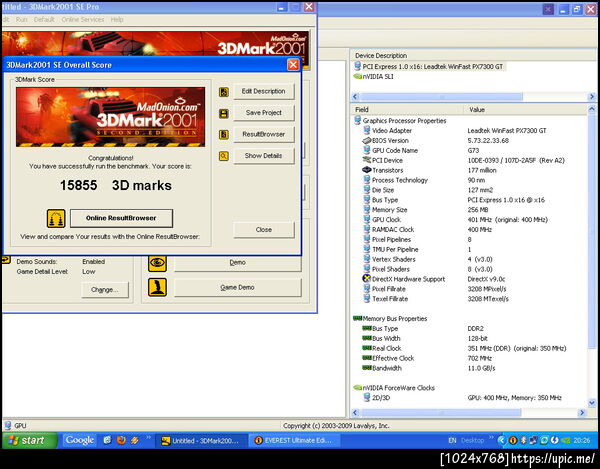Select the Effective Clock row
Viewport: 600px width, 469px height.
[x=473, y=358]
